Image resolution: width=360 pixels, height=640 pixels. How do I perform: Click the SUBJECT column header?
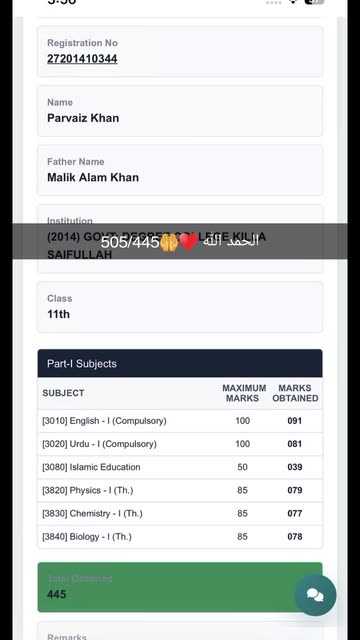(x=63, y=393)
